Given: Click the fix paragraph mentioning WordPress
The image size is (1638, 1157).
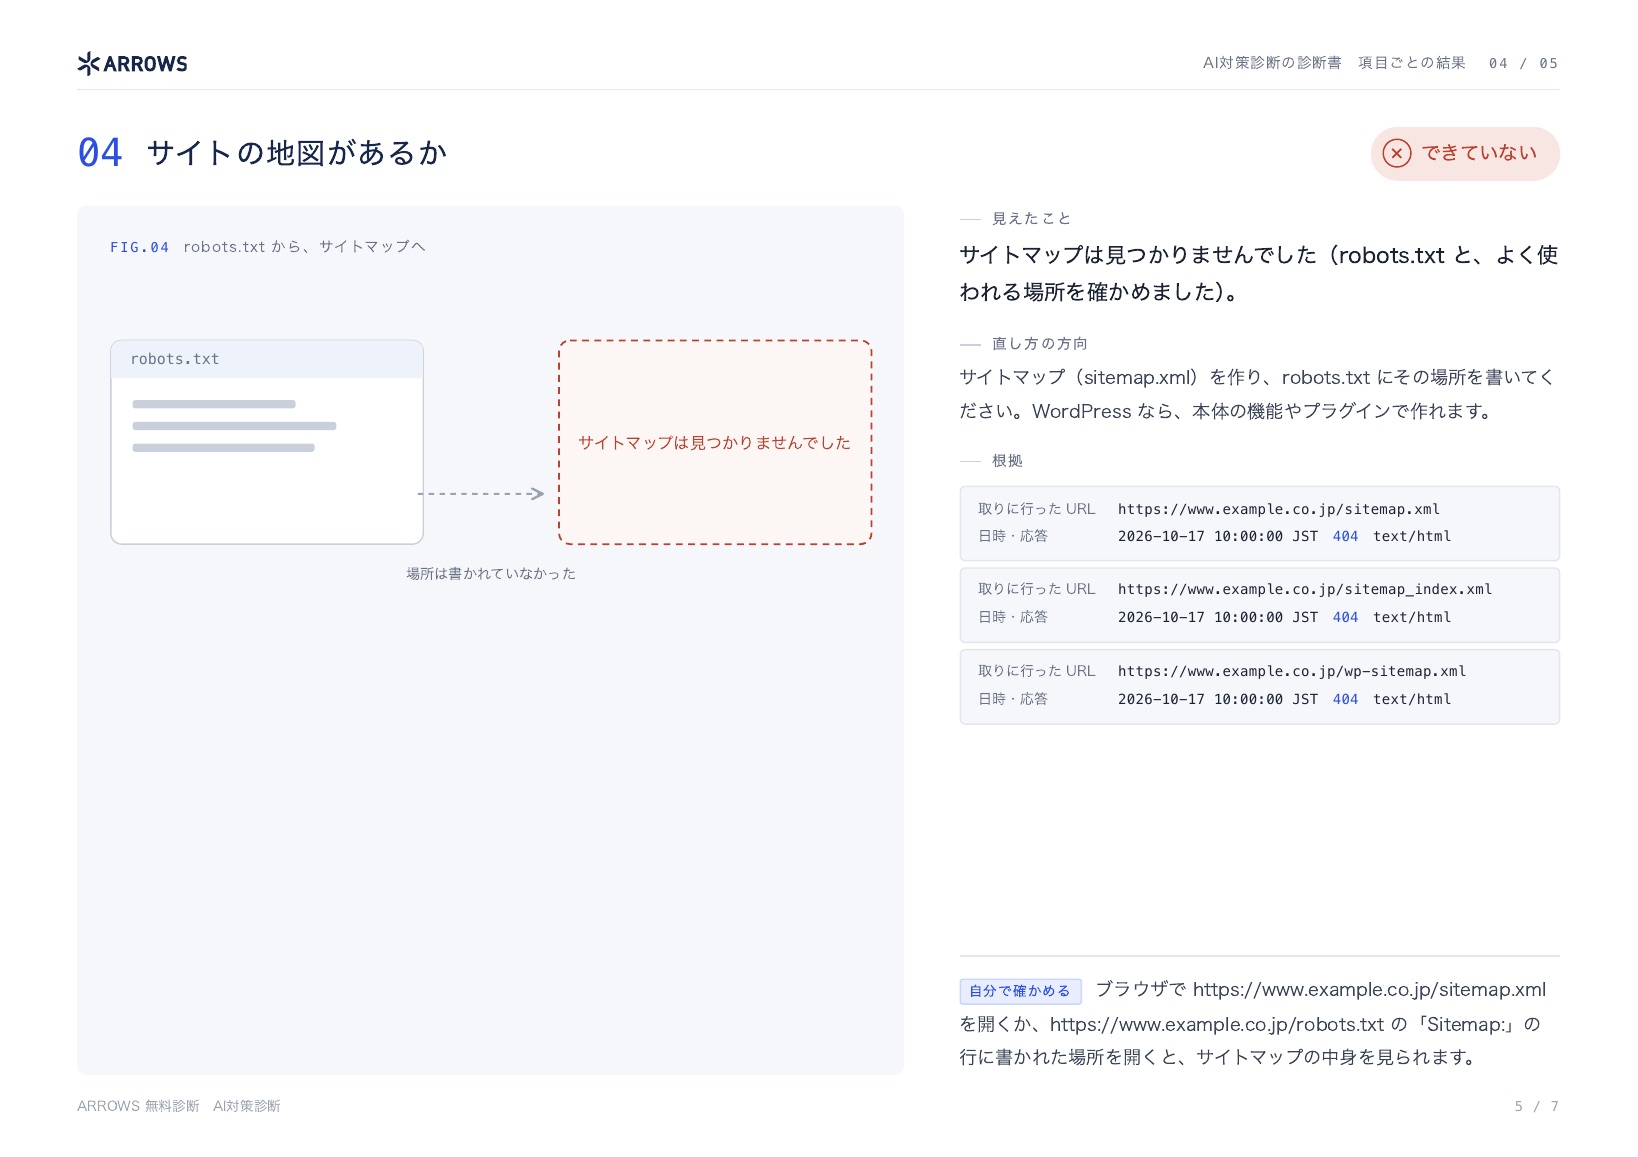Looking at the screenshot, I should pyautogui.click(x=1258, y=394).
